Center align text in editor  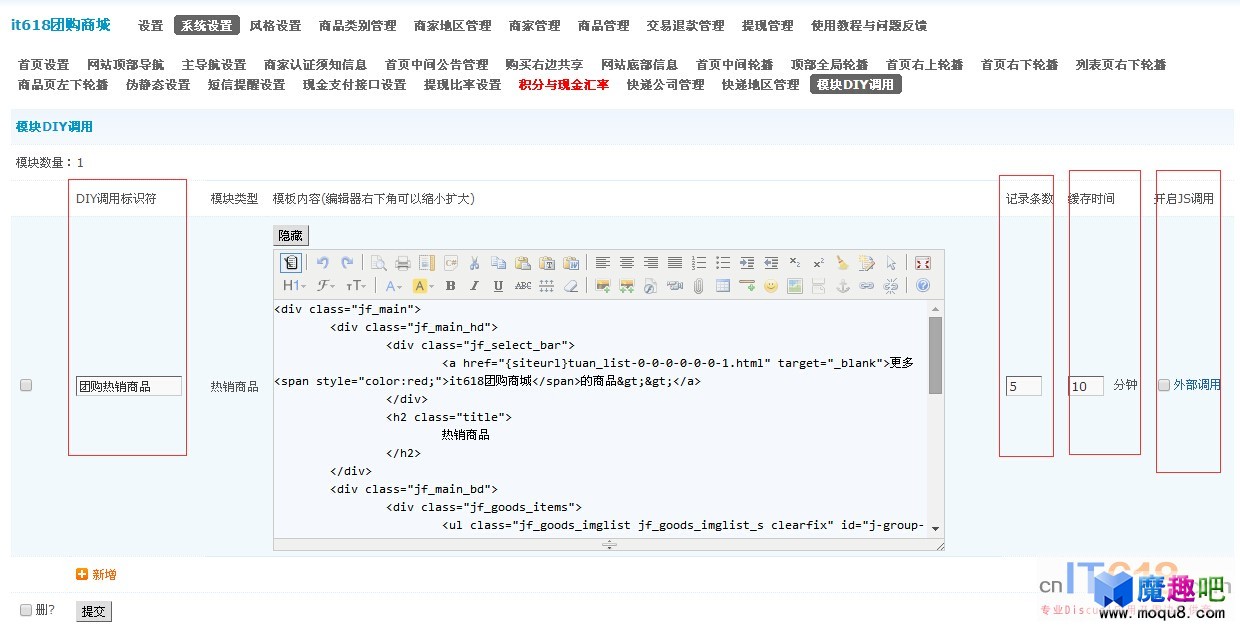coord(627,263)
